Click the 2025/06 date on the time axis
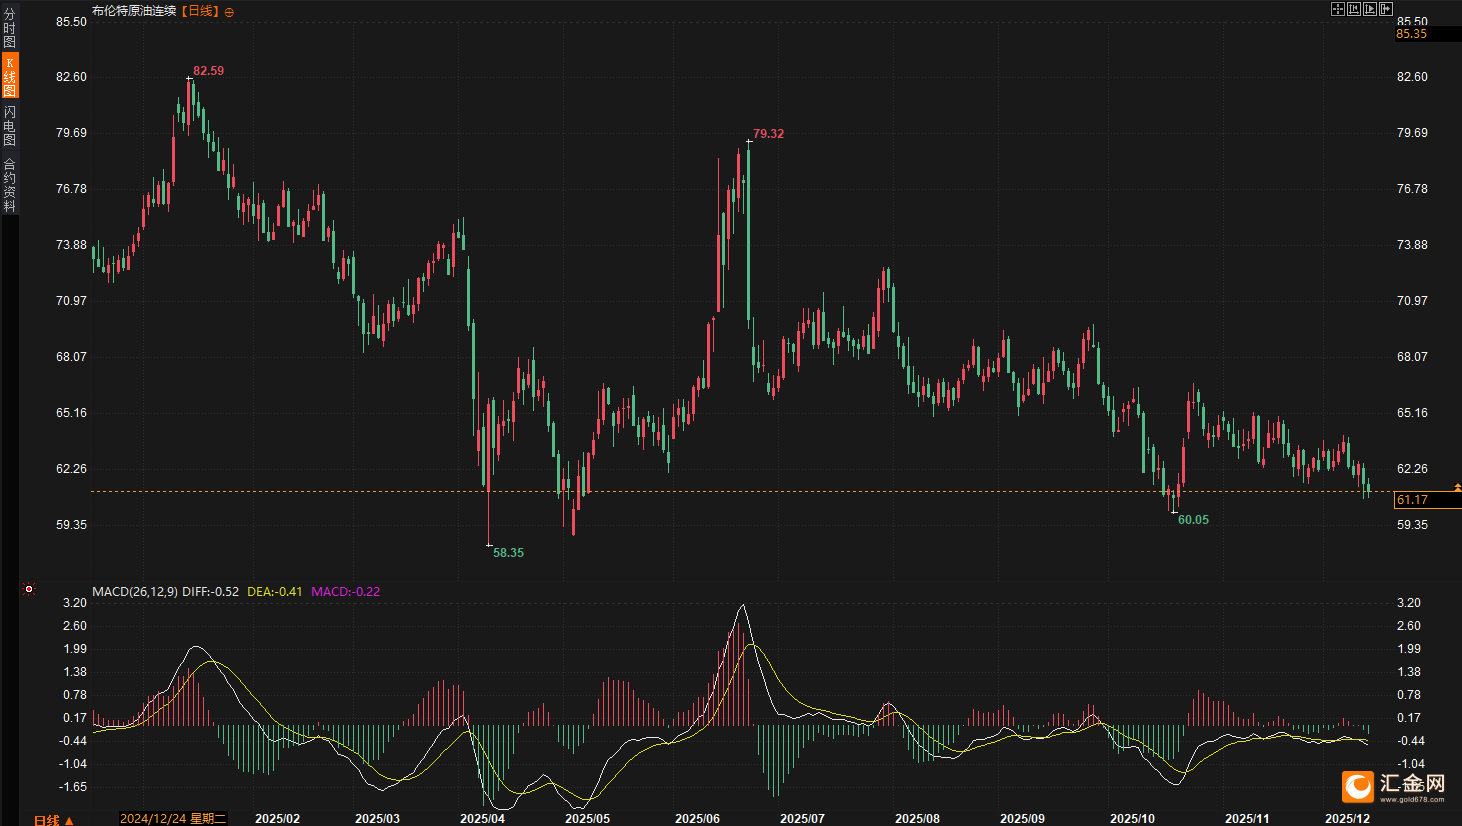 click(697, 819)
